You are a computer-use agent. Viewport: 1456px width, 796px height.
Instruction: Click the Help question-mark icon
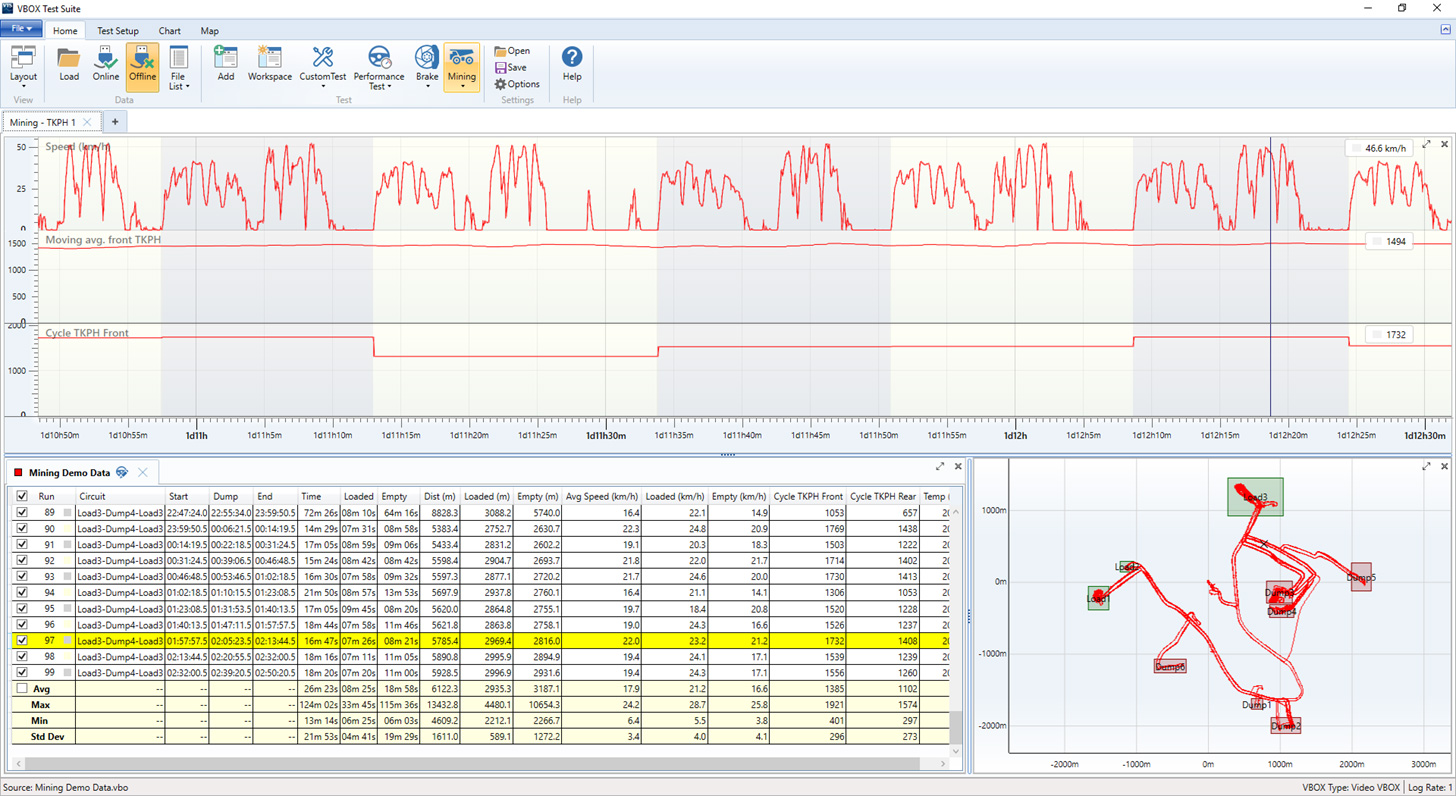pyautogui.click(x=572, y=58)
